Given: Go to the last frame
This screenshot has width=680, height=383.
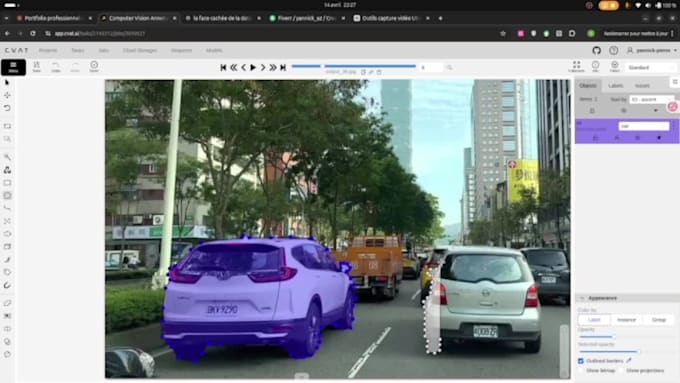Looking at the screenshot, I should pos(283,67).
